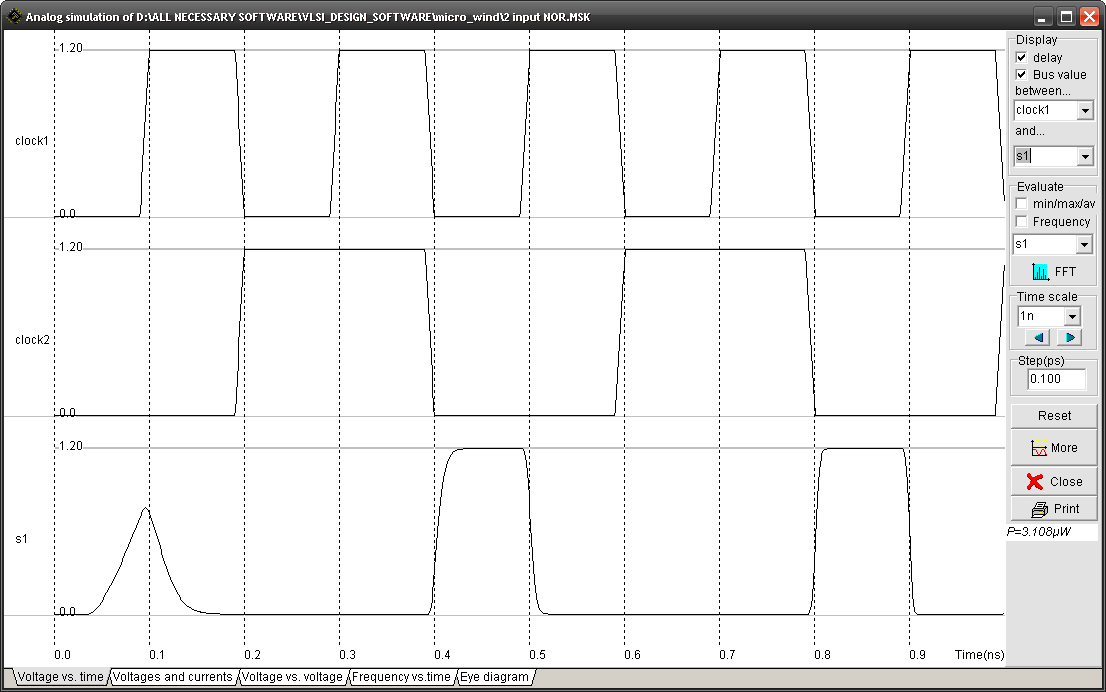This screenshot has height=692, width=1106.
Task: Click the red X icon on Close button
Action: click(1033, 481)
